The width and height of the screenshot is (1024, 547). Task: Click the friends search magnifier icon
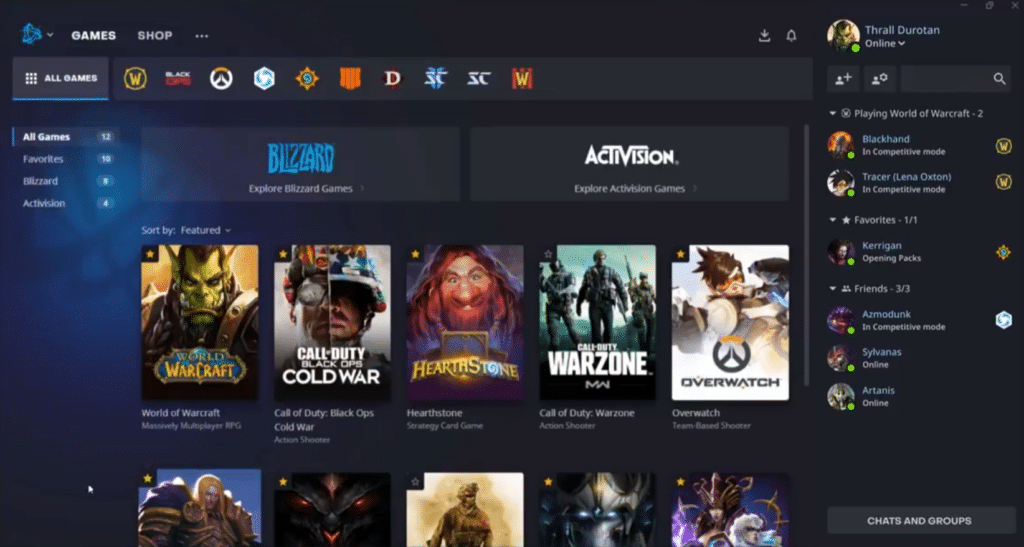999,79
